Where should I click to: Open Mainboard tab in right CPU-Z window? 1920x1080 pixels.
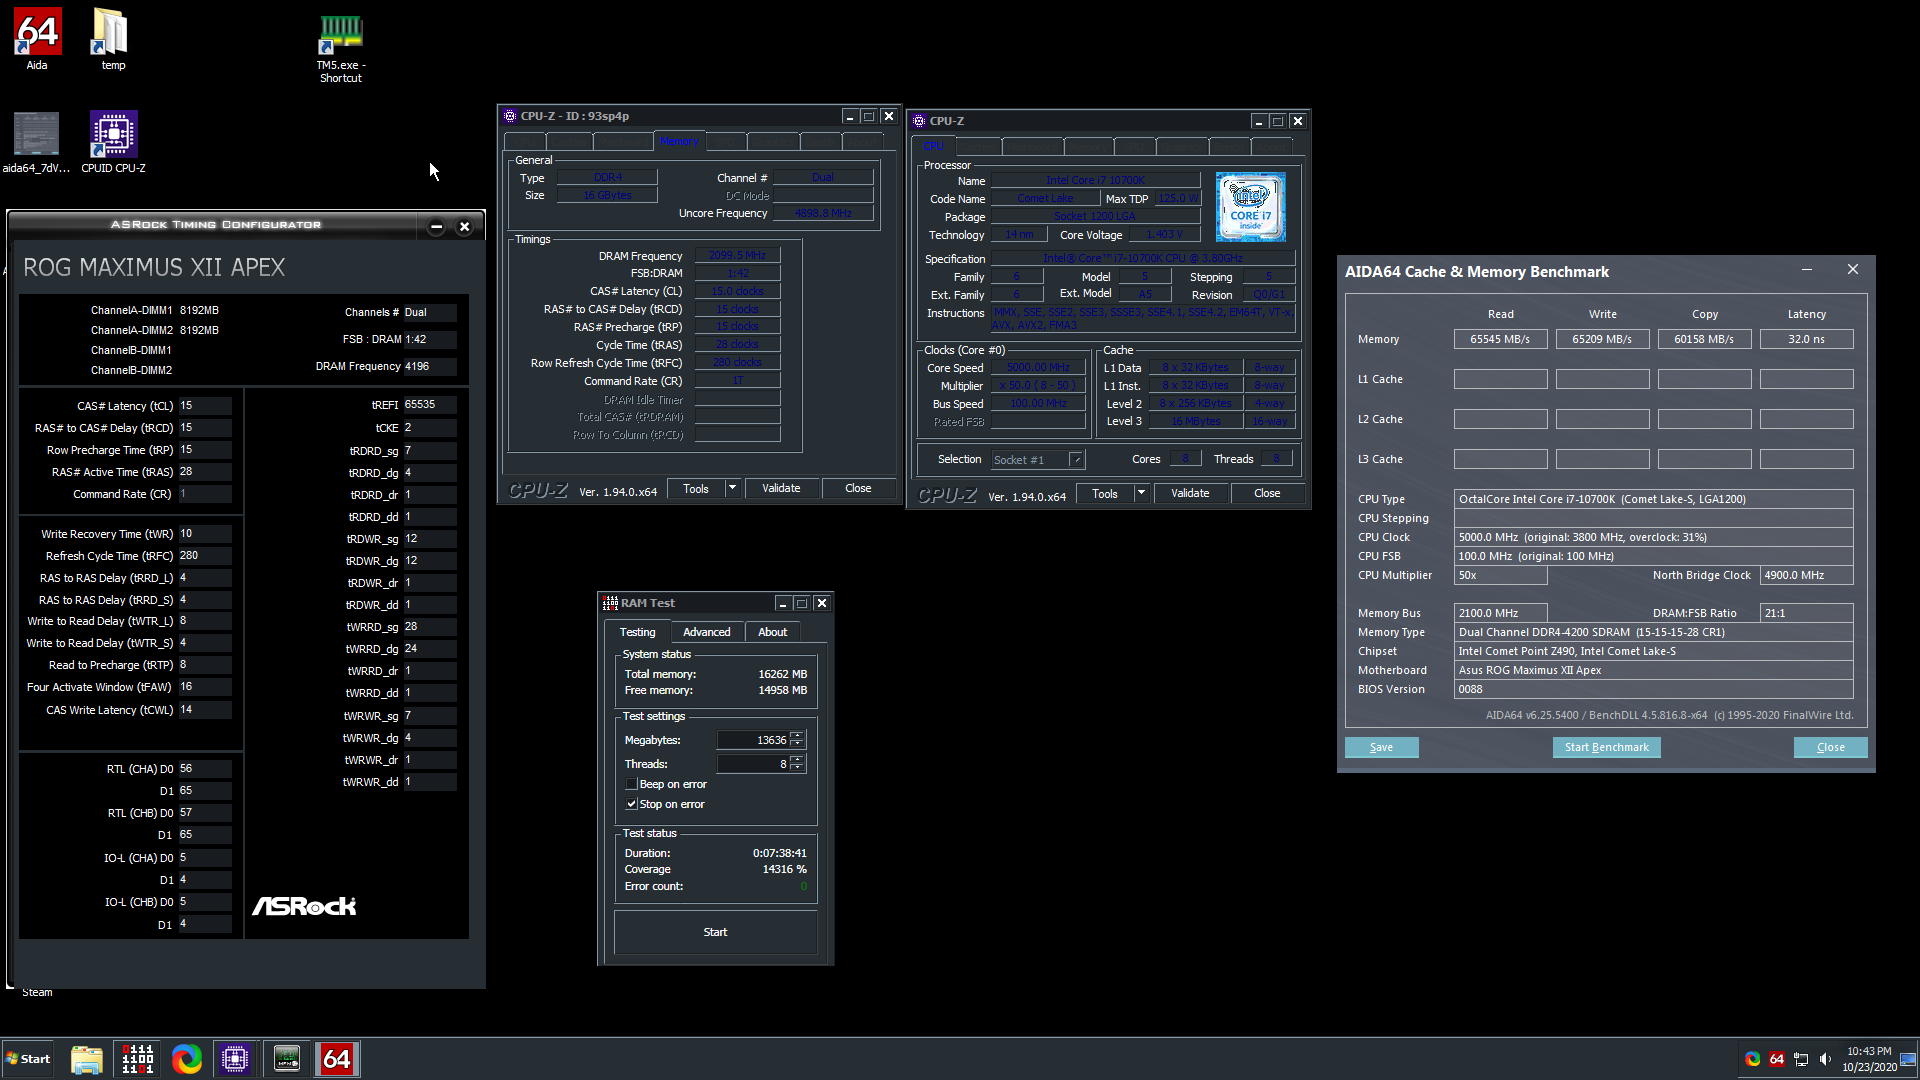(1032, 147)
